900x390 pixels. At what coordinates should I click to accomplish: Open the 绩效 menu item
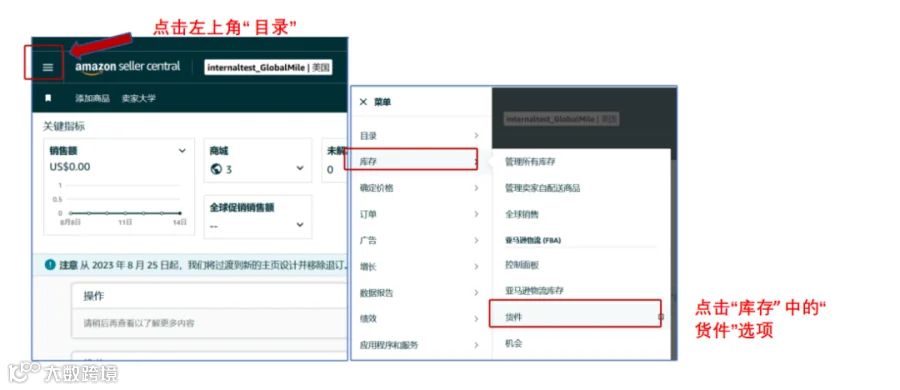tap(421, 318)
